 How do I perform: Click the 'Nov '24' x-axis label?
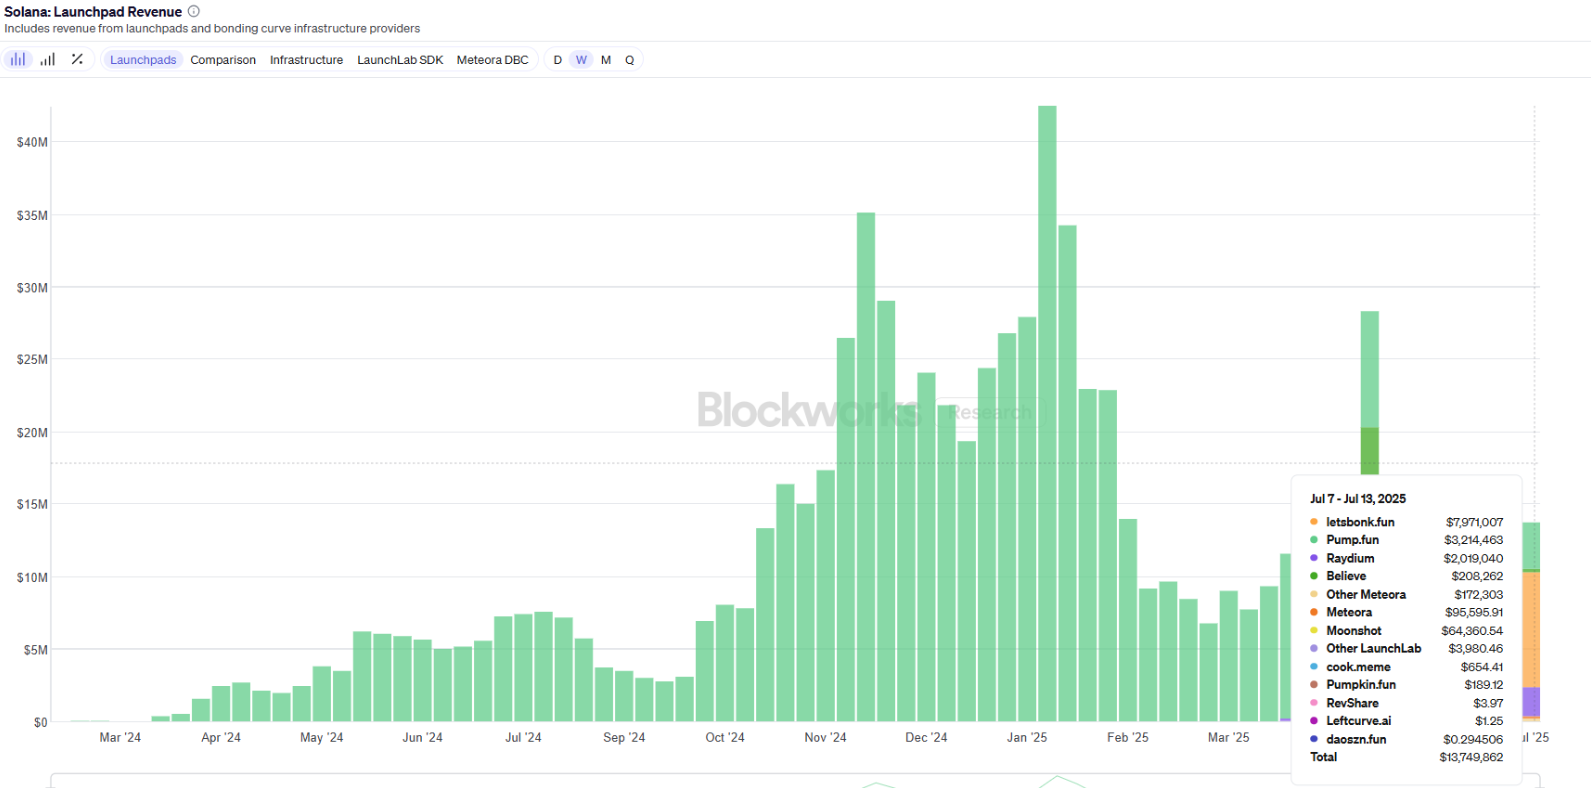pos(825,737)
